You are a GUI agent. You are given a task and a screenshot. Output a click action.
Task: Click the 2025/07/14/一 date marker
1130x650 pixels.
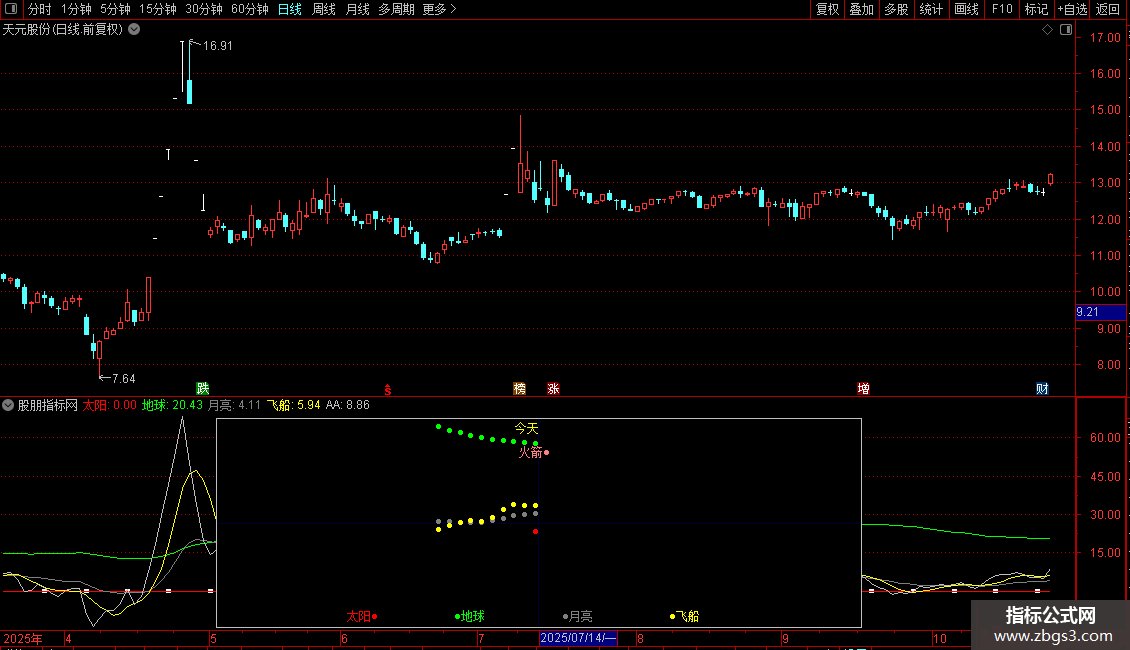(578, 638)
